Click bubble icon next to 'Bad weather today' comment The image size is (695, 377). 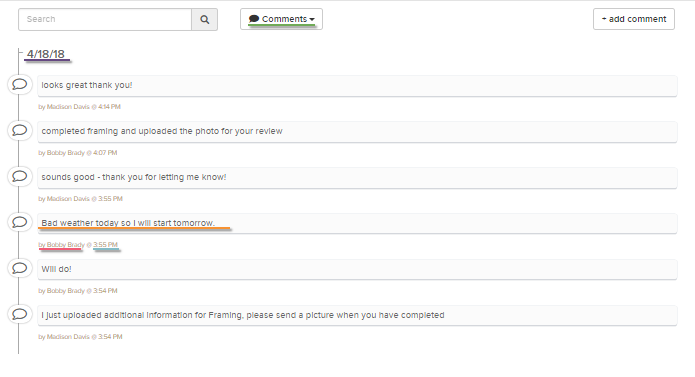20,222
